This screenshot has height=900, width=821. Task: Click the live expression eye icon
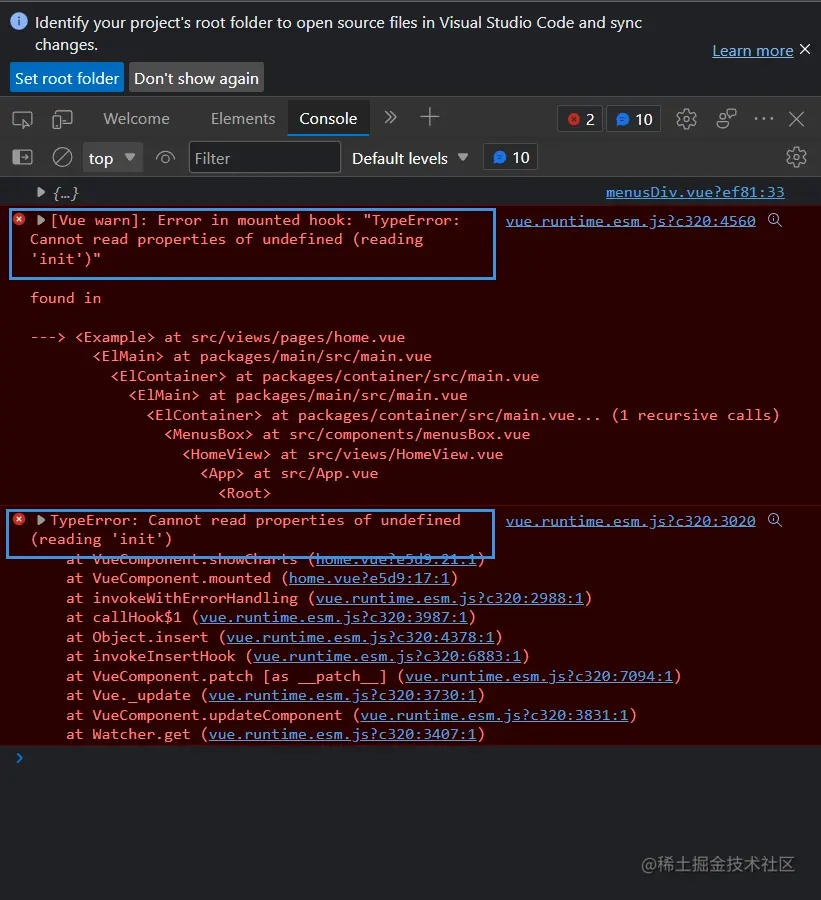point(165,157)
